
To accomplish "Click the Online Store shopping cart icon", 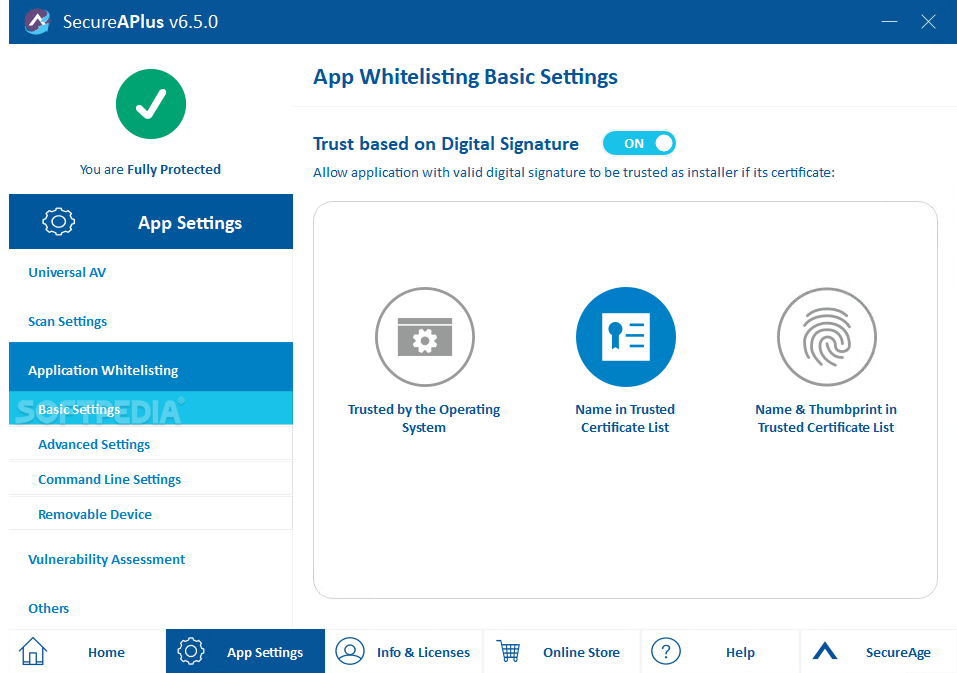I will point(508,652).
